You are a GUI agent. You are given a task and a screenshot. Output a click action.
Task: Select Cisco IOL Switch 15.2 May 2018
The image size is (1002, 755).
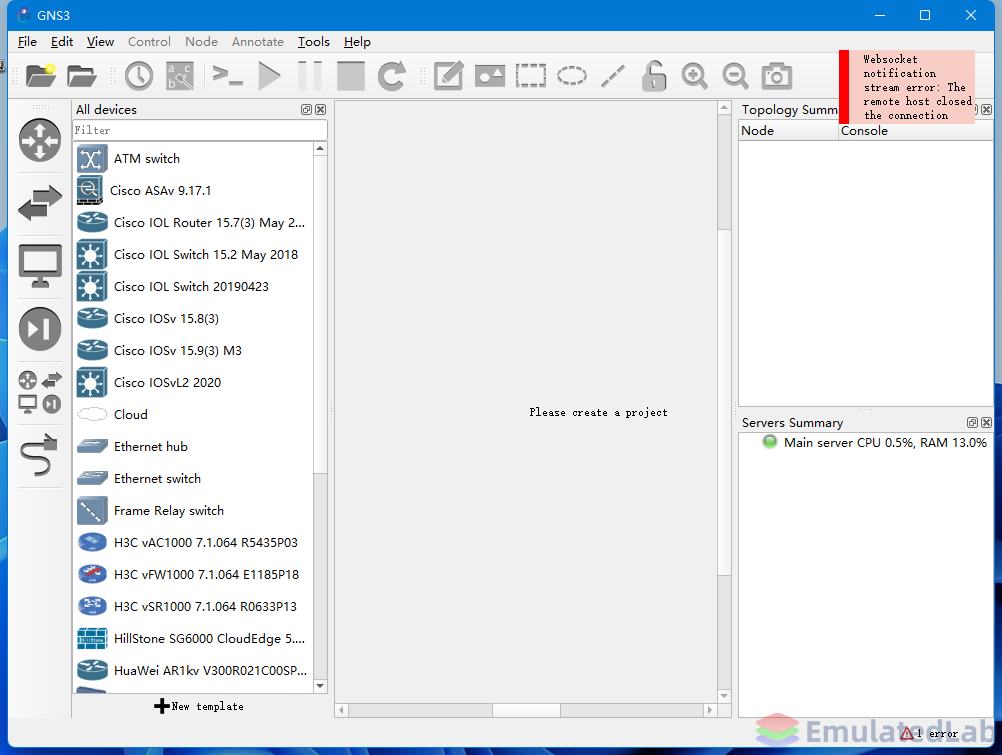click(194, 254)
